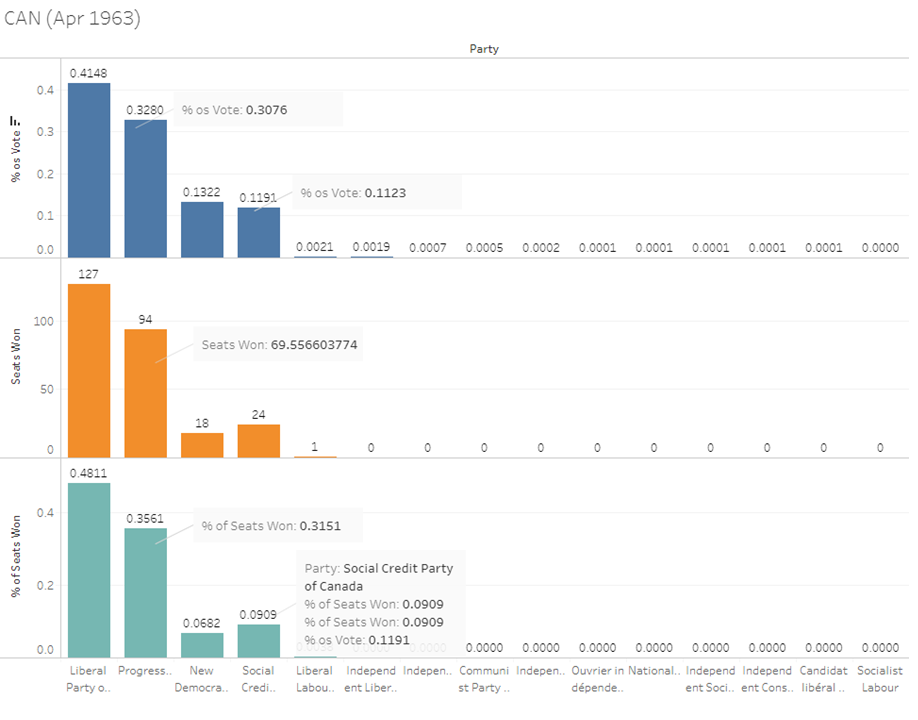The height and width of the screenshot is (720, 918).
Task: Click the % of Seats Won axis title
Action: point(16,557)
